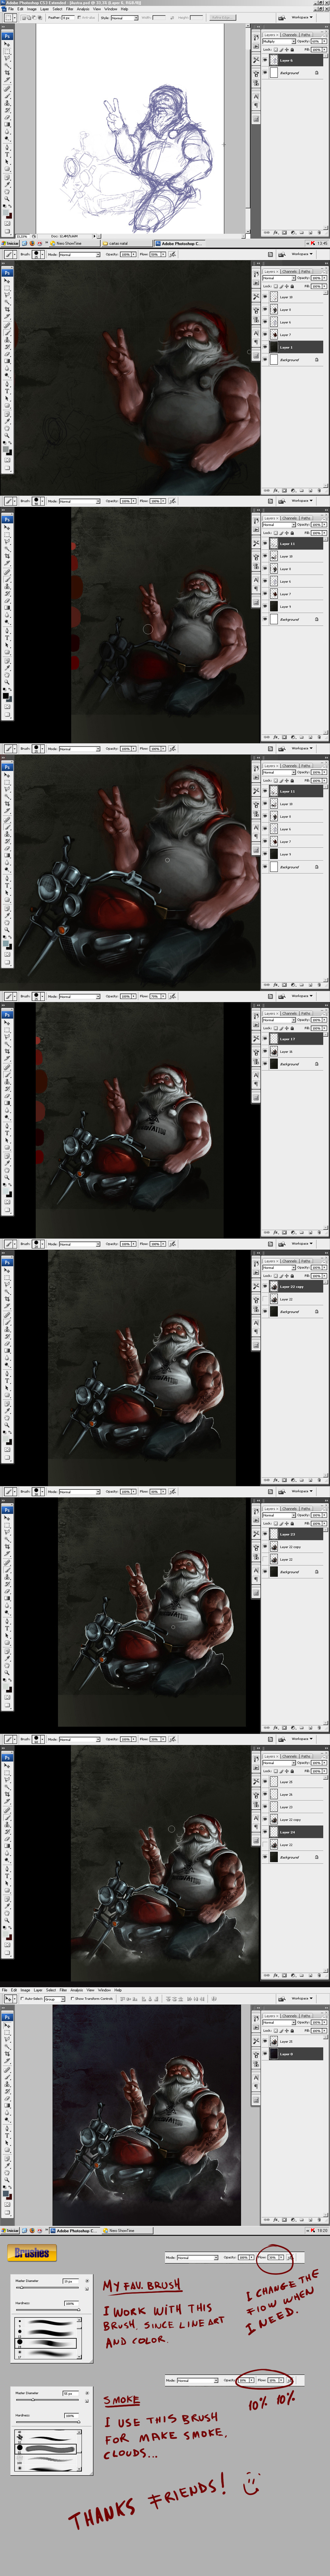Hide Layer 6 in the sketch screenshot
The height and width of the screenshot is (2576, 330).
(x=265, y=60)
